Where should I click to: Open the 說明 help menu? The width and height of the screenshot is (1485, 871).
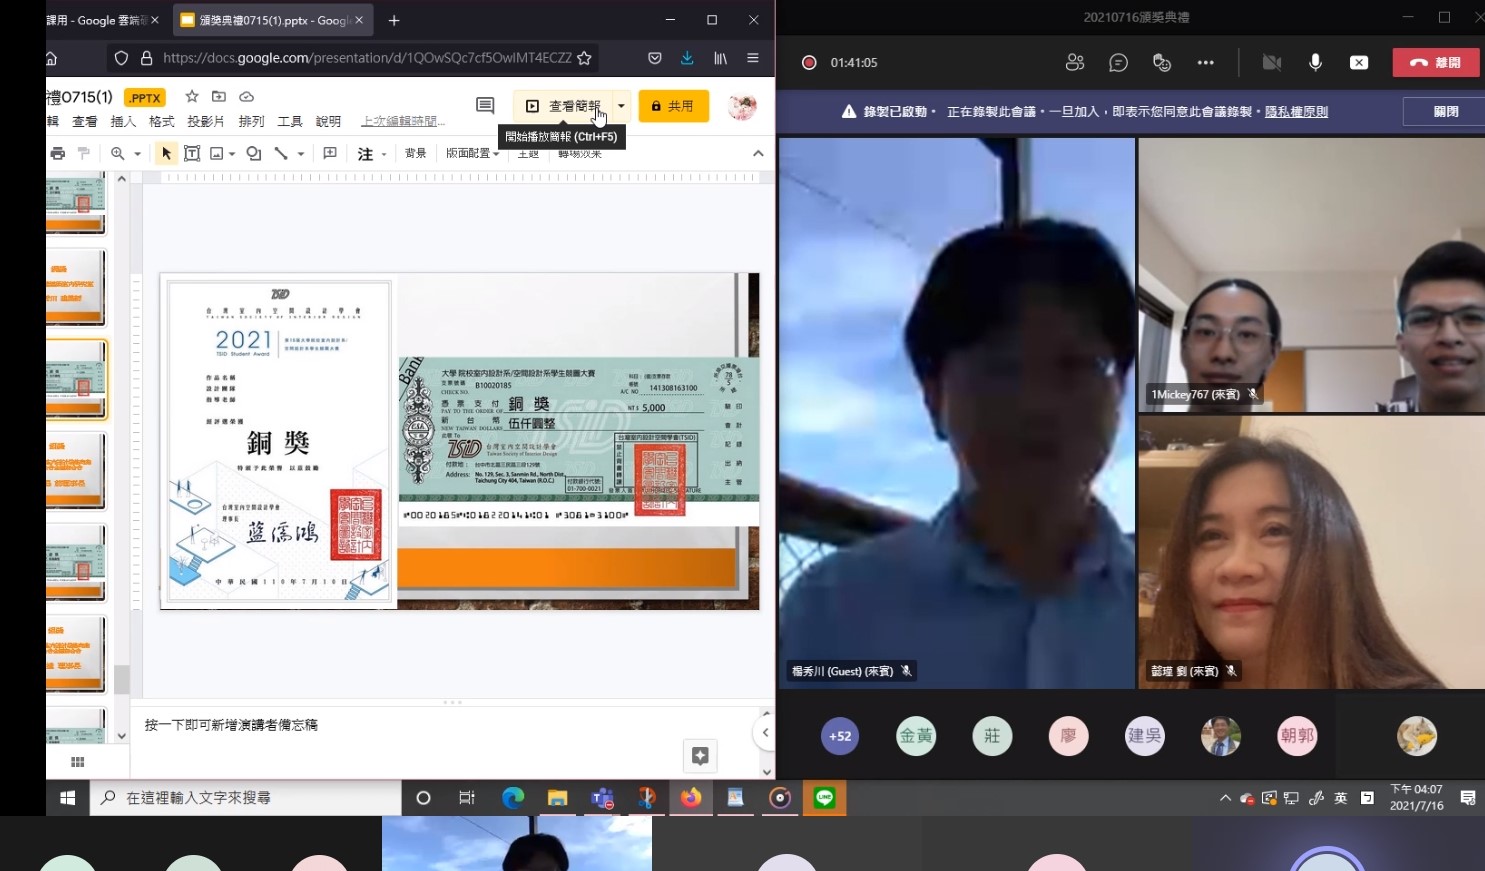[328, 121]
